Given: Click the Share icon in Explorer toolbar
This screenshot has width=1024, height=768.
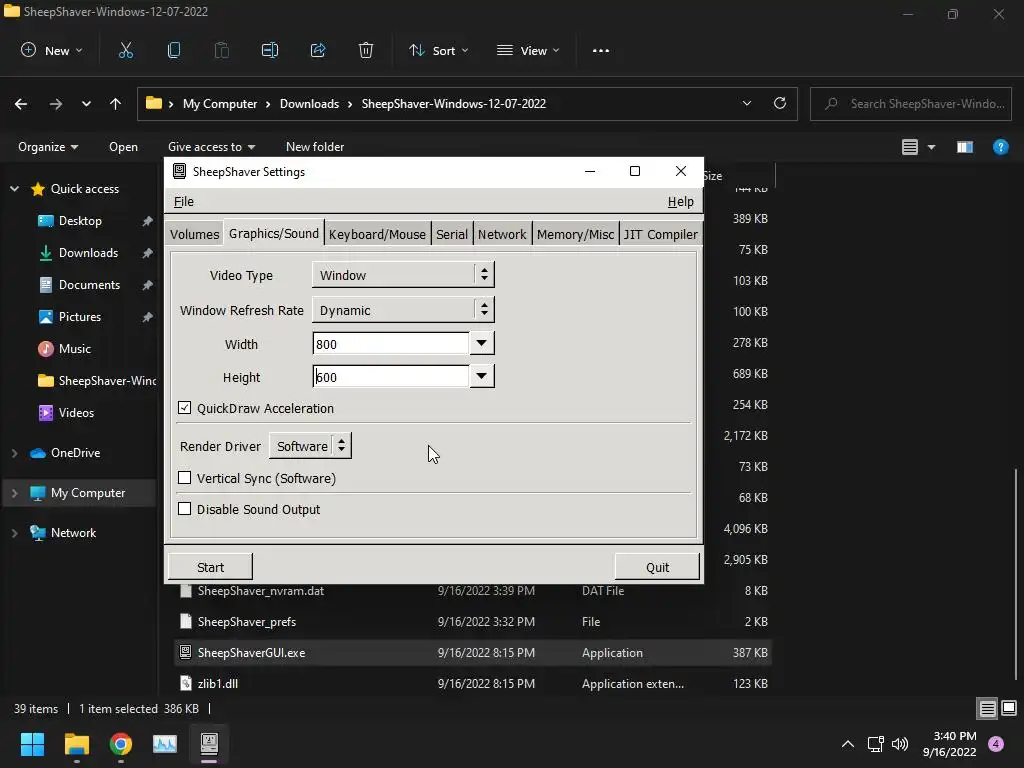Looking at the screenshot, I should (x=318, y=50).
